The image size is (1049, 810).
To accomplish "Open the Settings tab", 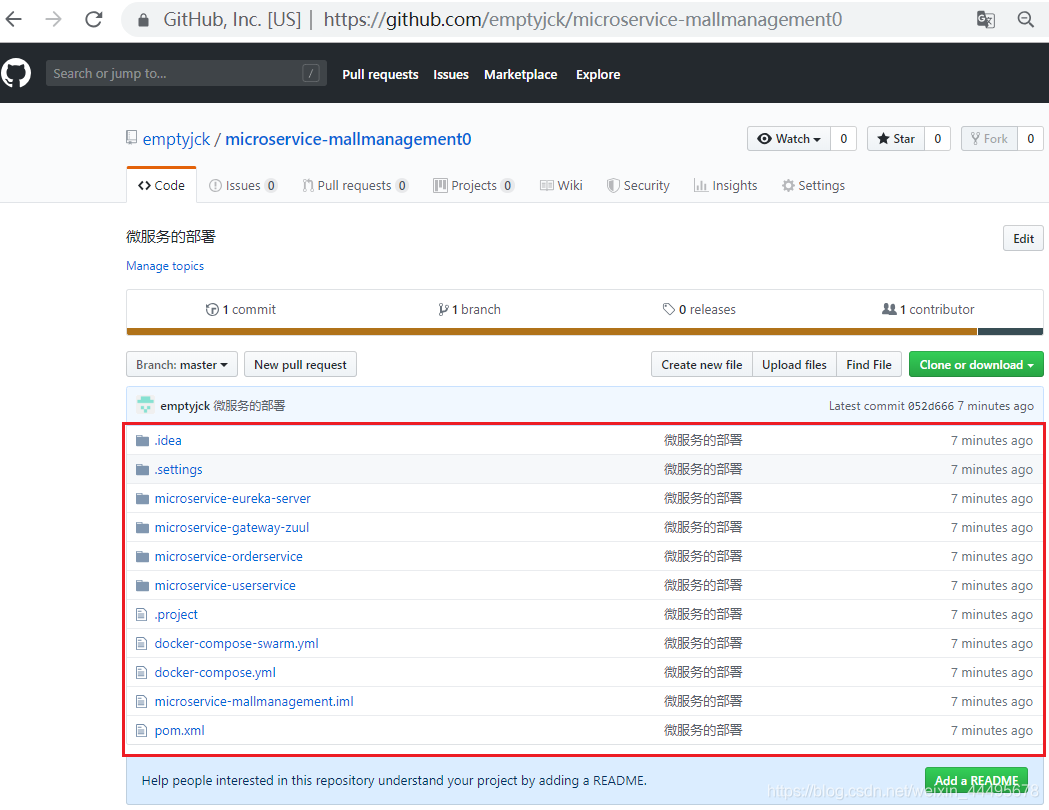I will [x=813, y=185].
